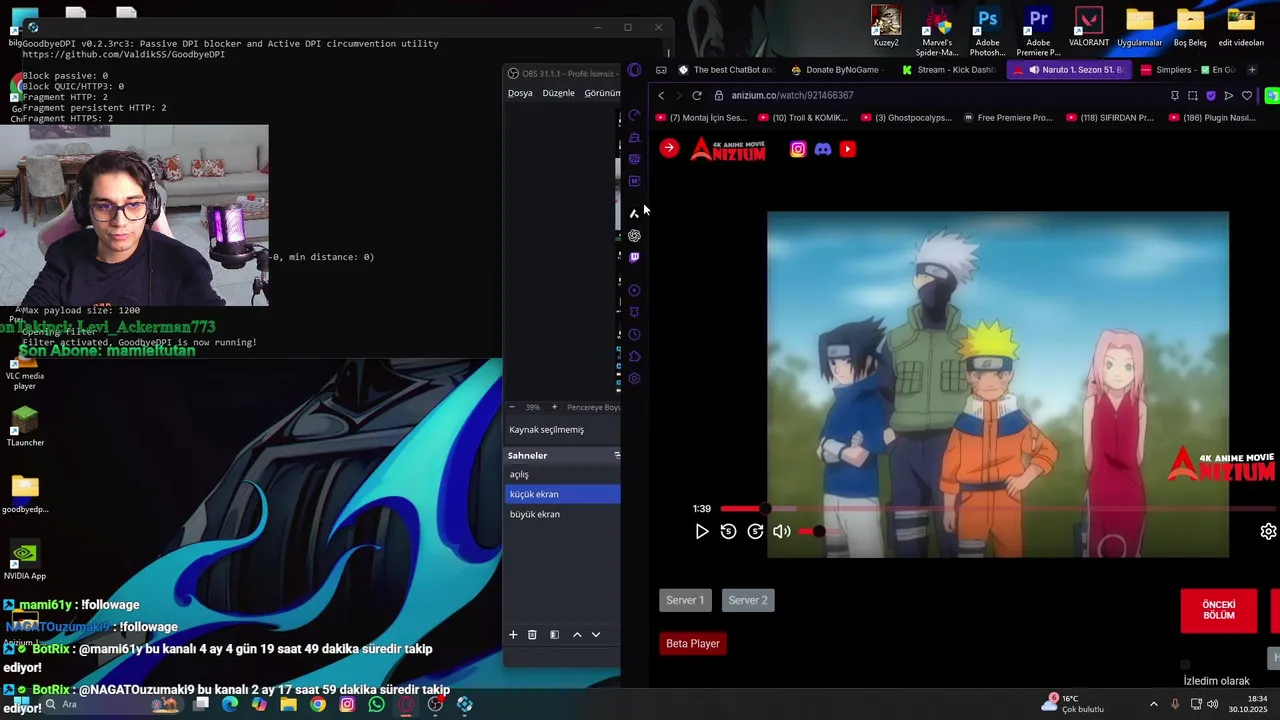This screenshot has height=720, width=1280.
Task: Open the Opera sidebar settings gear
Action: tap(634, 379)
